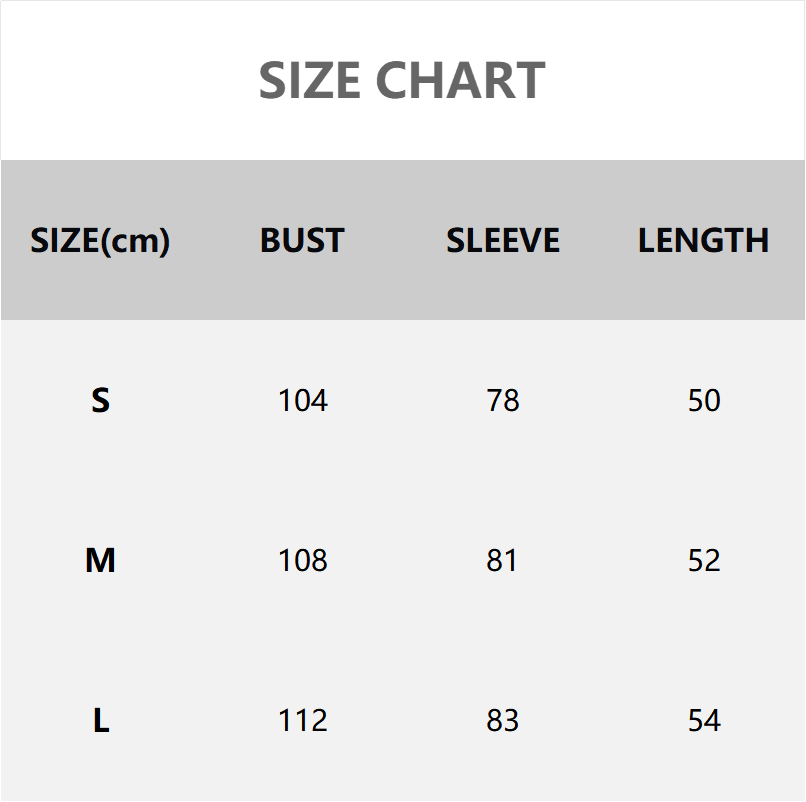Select bust value 108 for size M
The height and width of the screenshot is (802, 806).
(x=302, y=561)
